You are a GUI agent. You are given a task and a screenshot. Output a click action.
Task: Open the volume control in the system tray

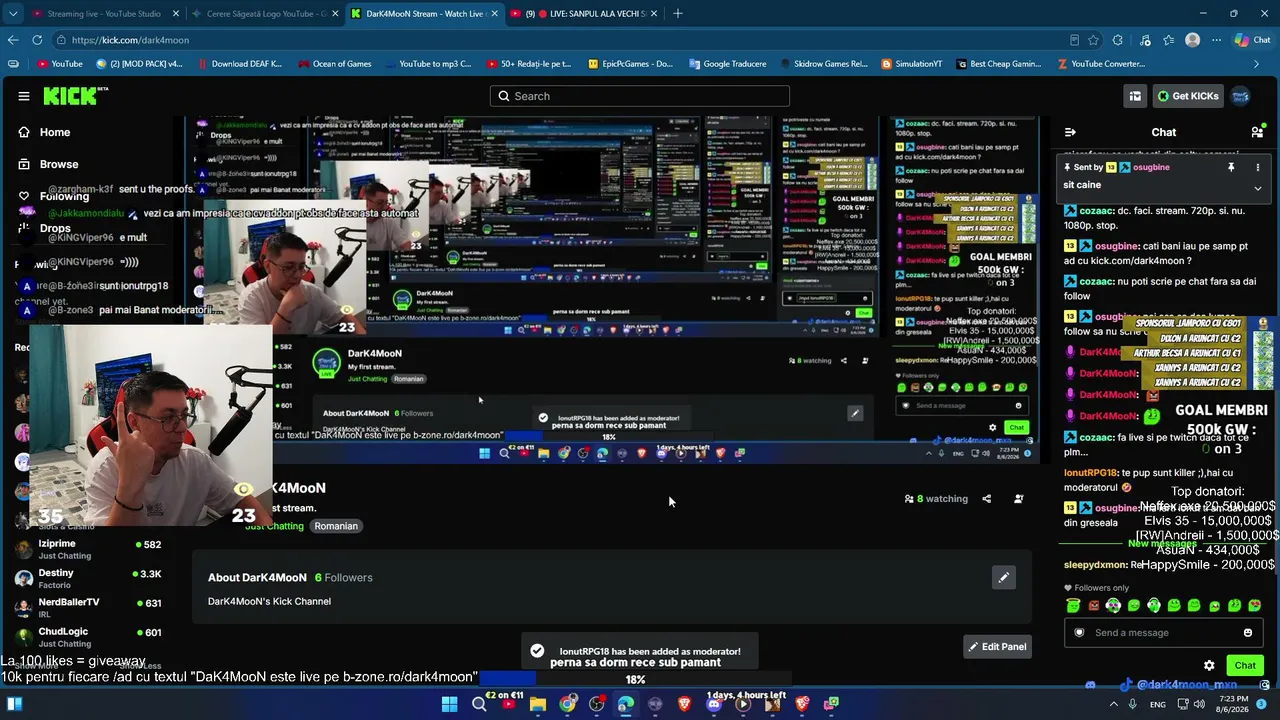(x=1200, y=704)
